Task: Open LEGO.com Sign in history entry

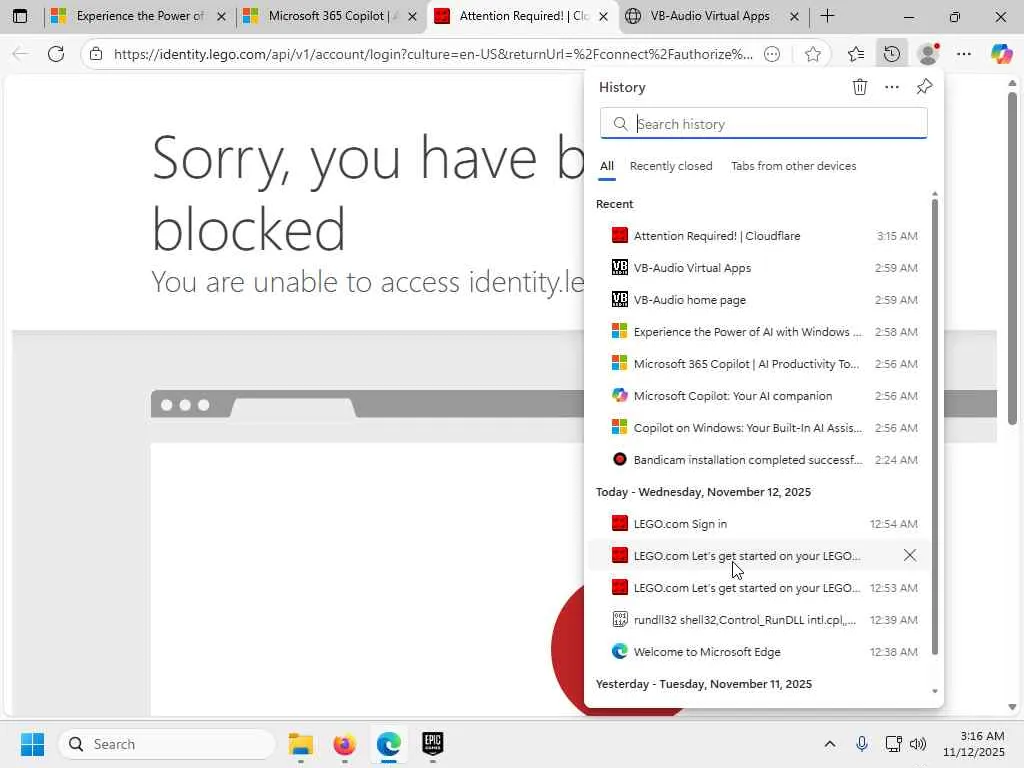Action: (x=758, y=524)
